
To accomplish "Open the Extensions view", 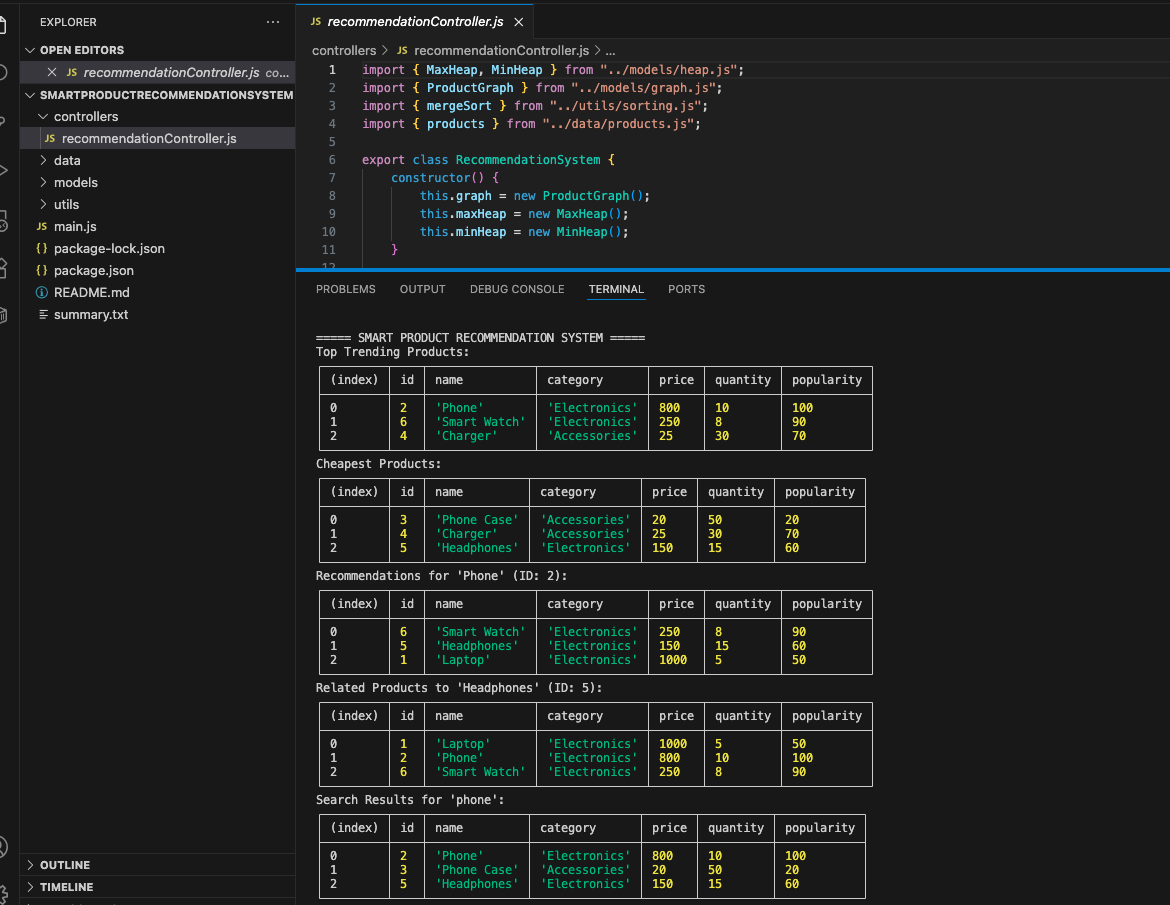I will coord(8,267).
